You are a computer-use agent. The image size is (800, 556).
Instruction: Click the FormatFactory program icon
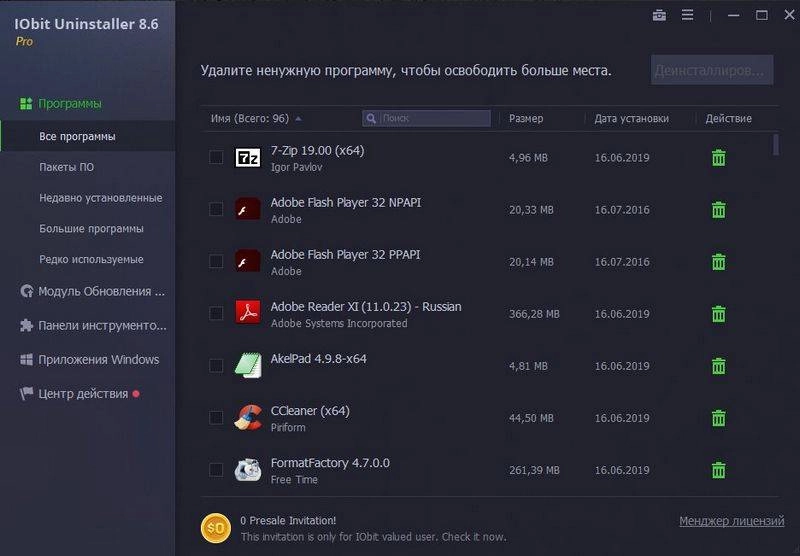[248, 470]
